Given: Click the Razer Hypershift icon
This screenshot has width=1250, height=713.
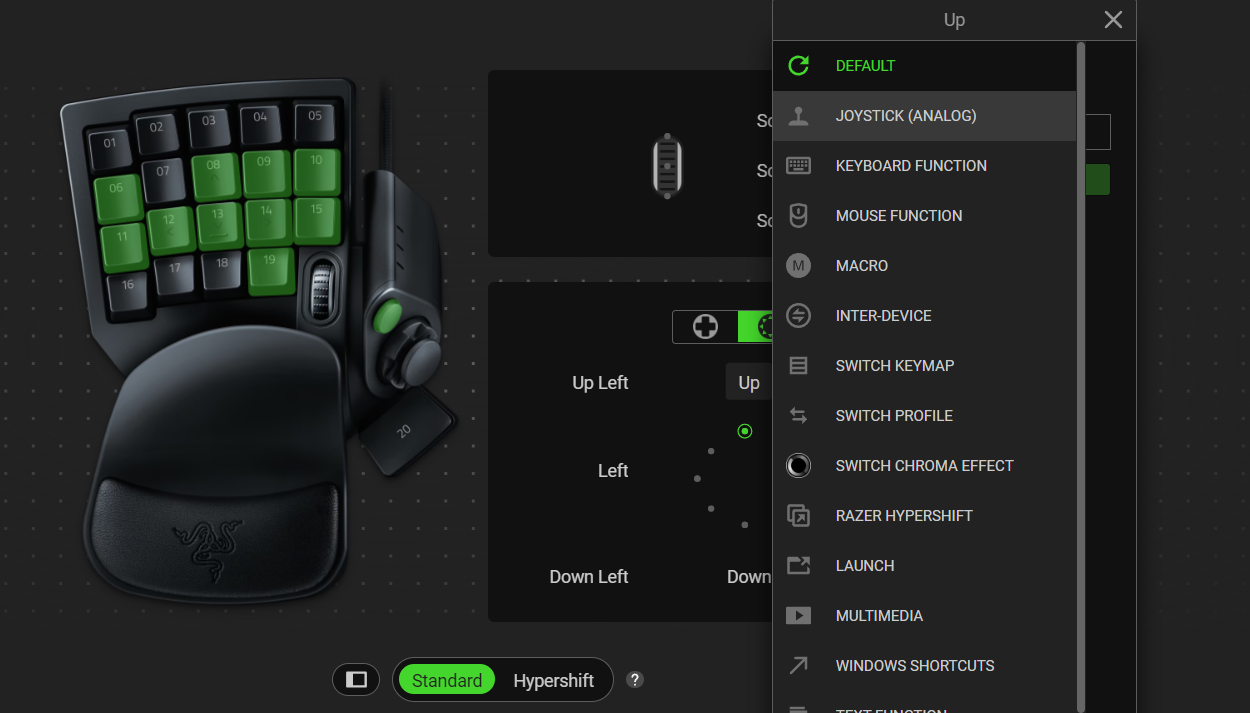Looking at the screenshot, I should coord(798,516).
